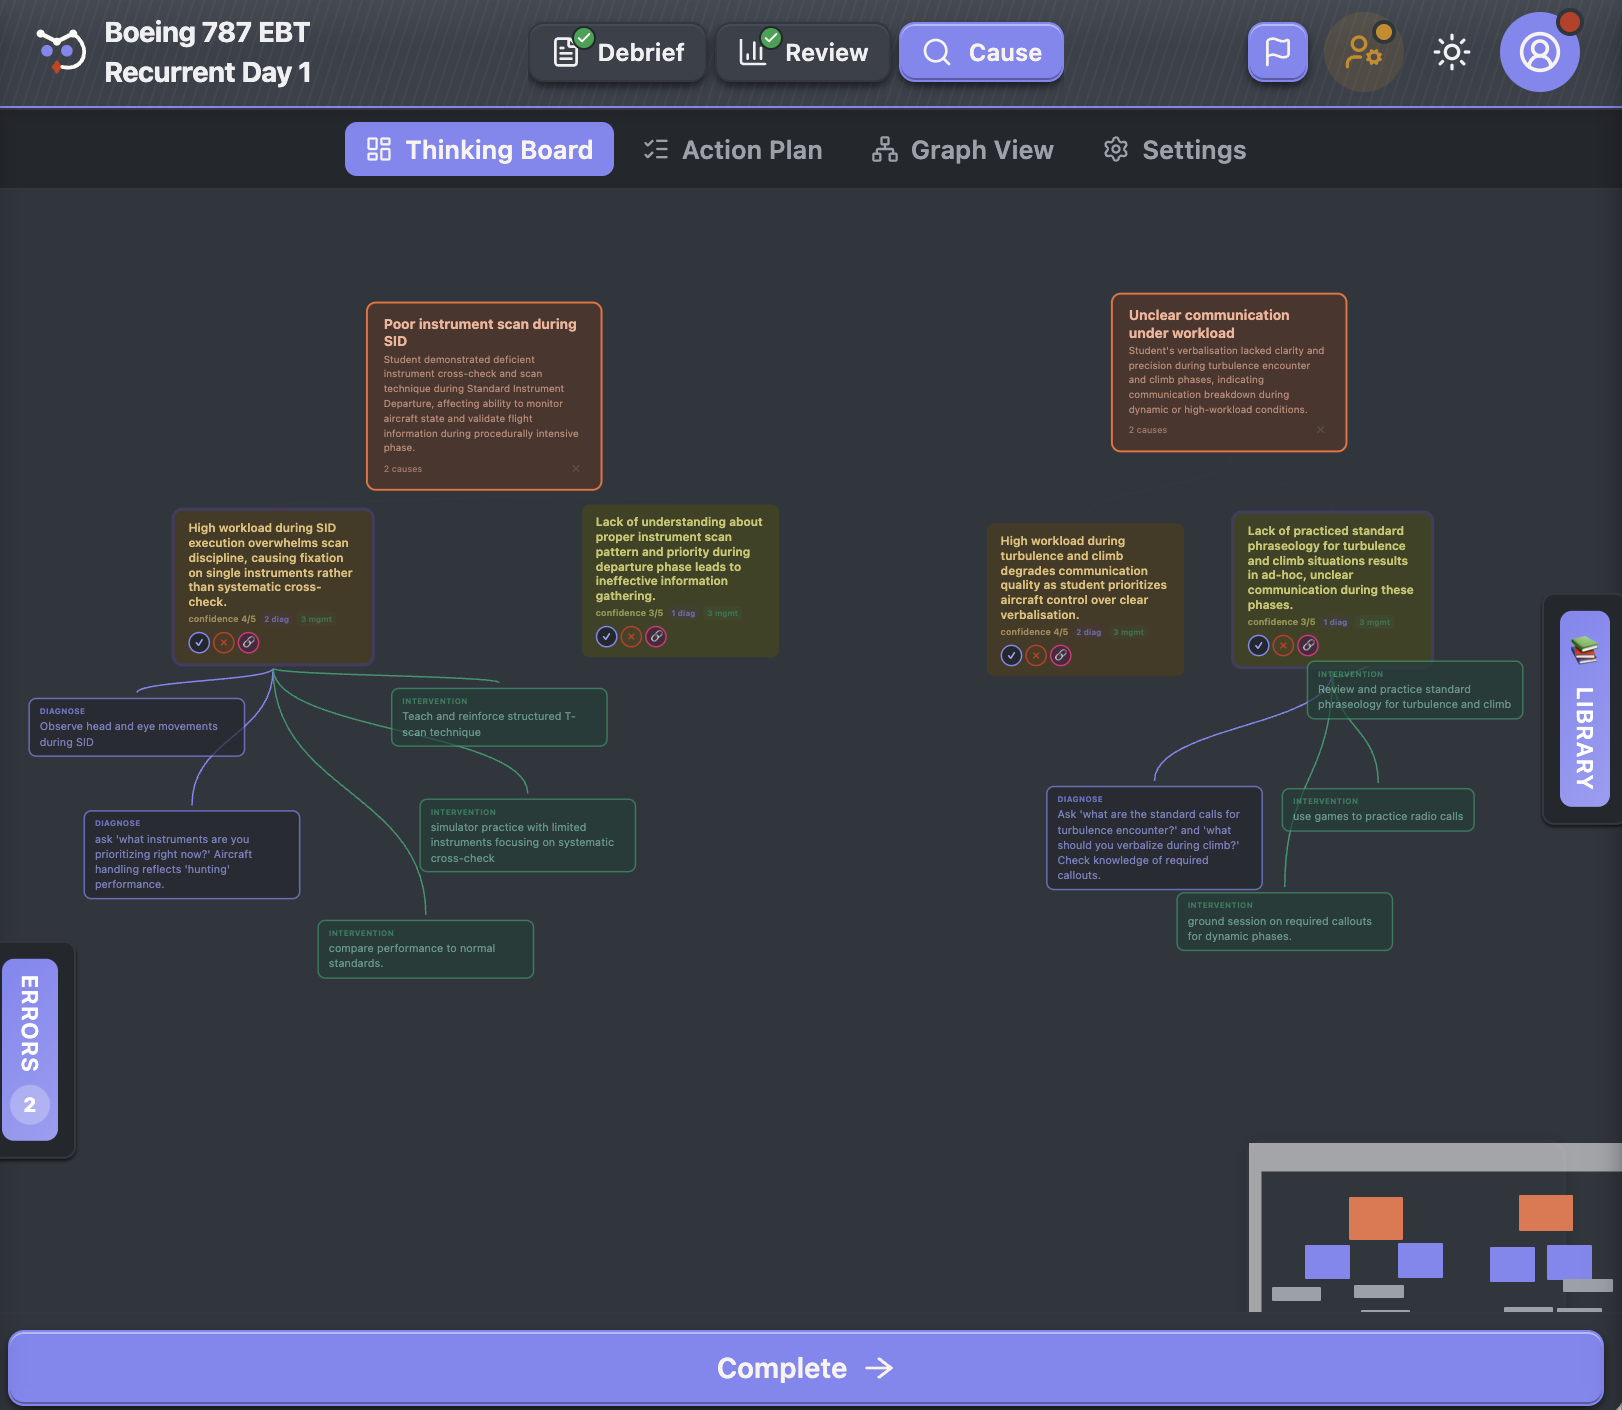Open the use games to practice radio calls note
Image resolution: width=1622 pixels, height=1410 pixels.
1378,810
